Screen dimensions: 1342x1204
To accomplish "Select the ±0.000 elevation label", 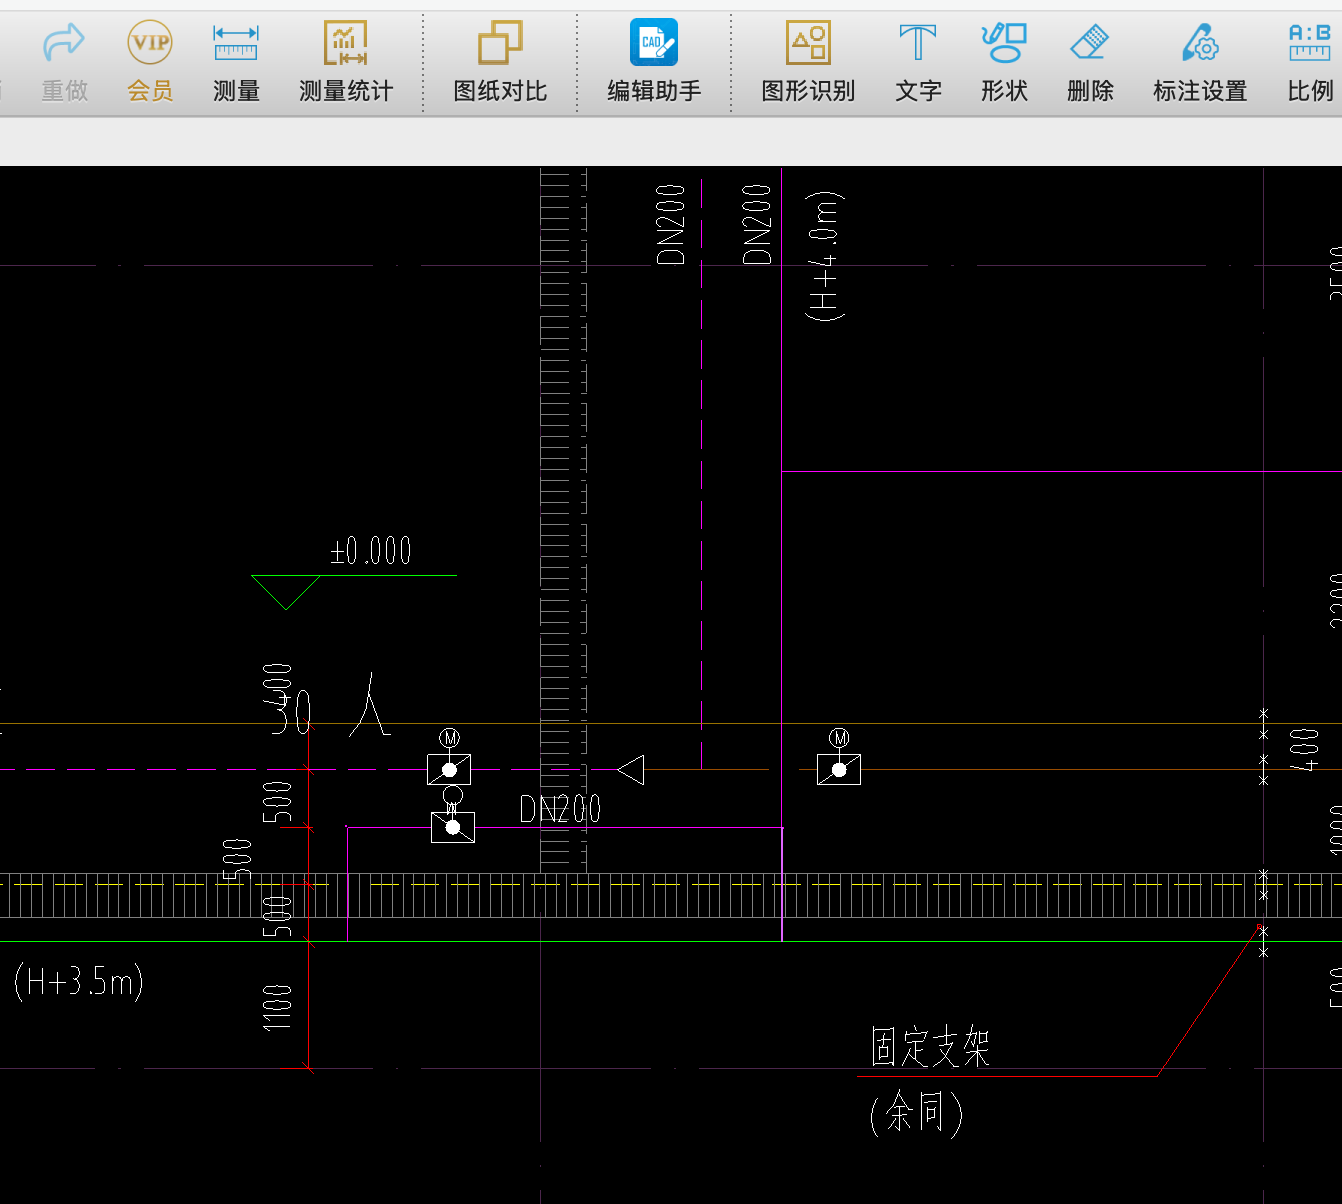I will (x=371, y=551).
